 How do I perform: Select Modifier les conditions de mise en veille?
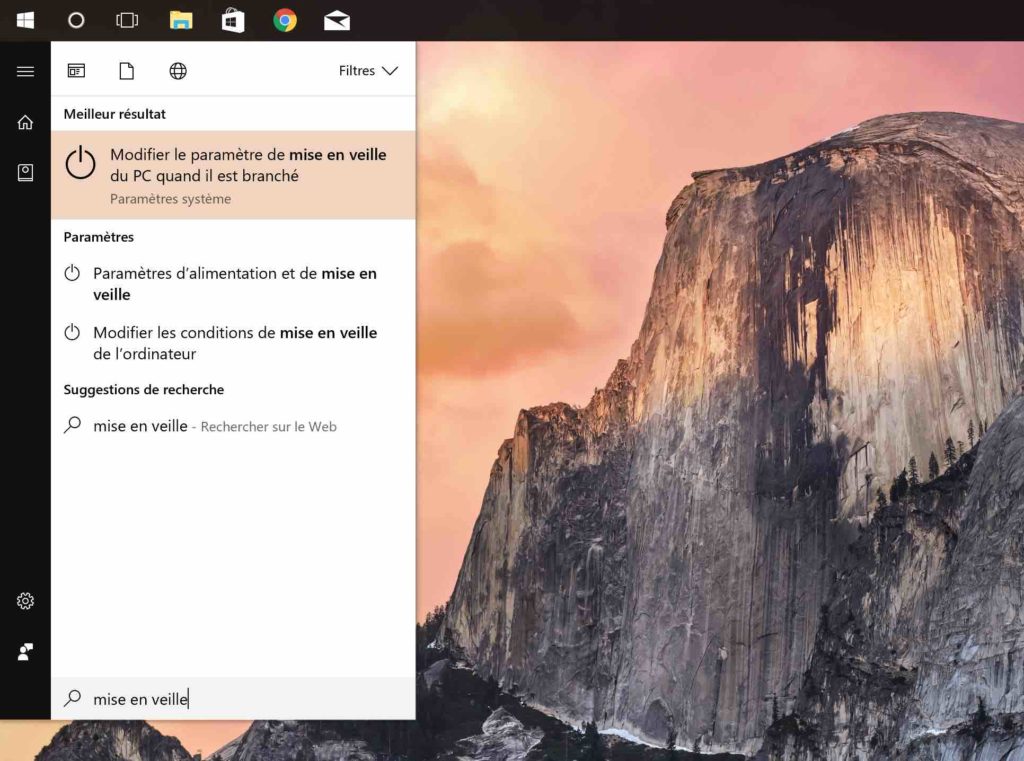coord(233,343)
